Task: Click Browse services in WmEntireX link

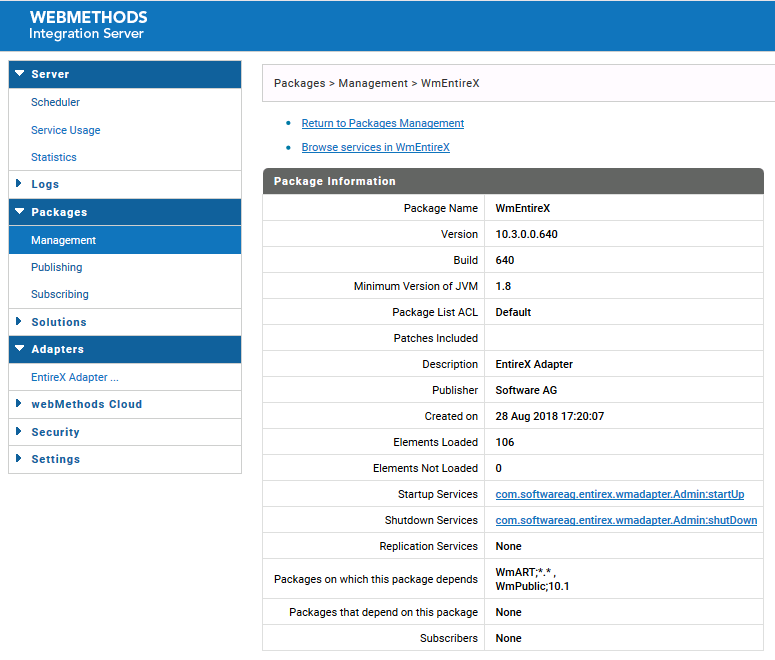Action: pos(375,147)
